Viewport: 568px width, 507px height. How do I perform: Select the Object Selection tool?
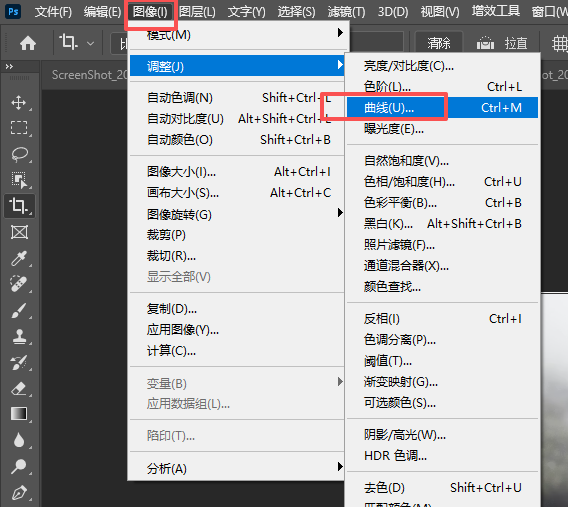click(x=19, y=180)
